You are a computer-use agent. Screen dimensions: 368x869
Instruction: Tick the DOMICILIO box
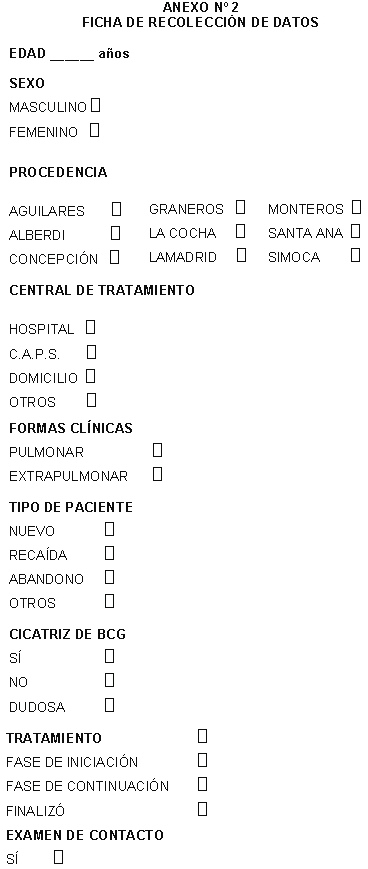tap(91, 377)
